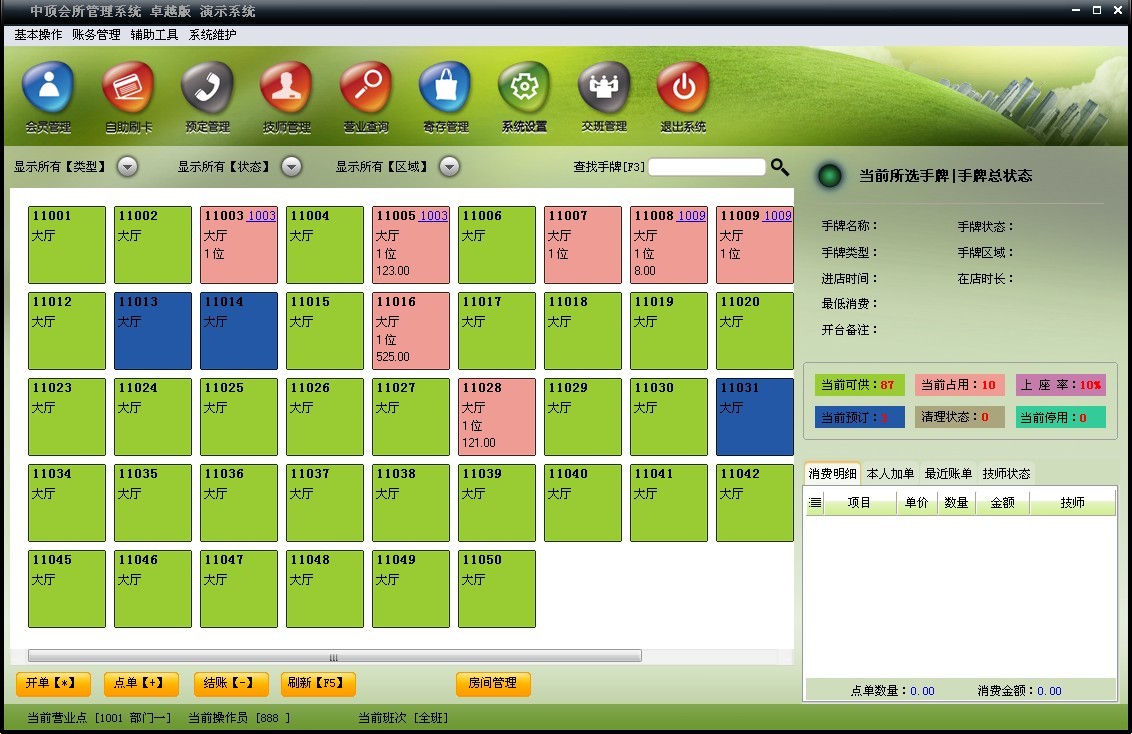Click the search magnifier beside 查找手牌 field
The width and height of the screenshot is (1132, 734).
pos(780,168)
